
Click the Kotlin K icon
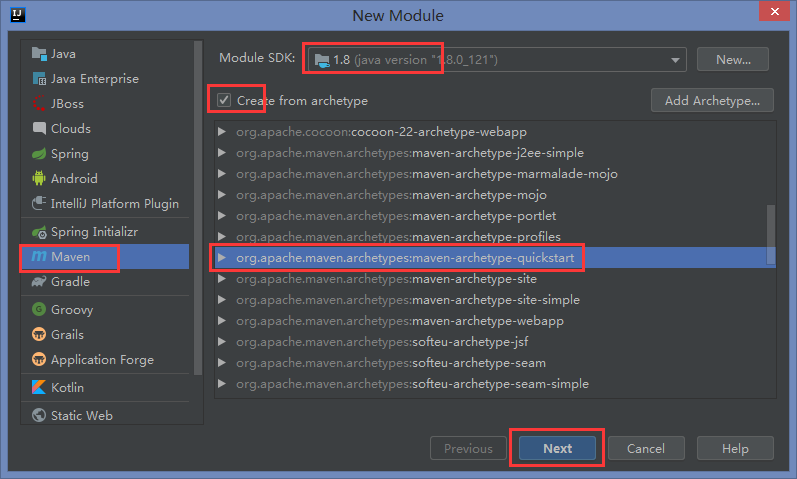pyautogui.click(x=39, y=387)
